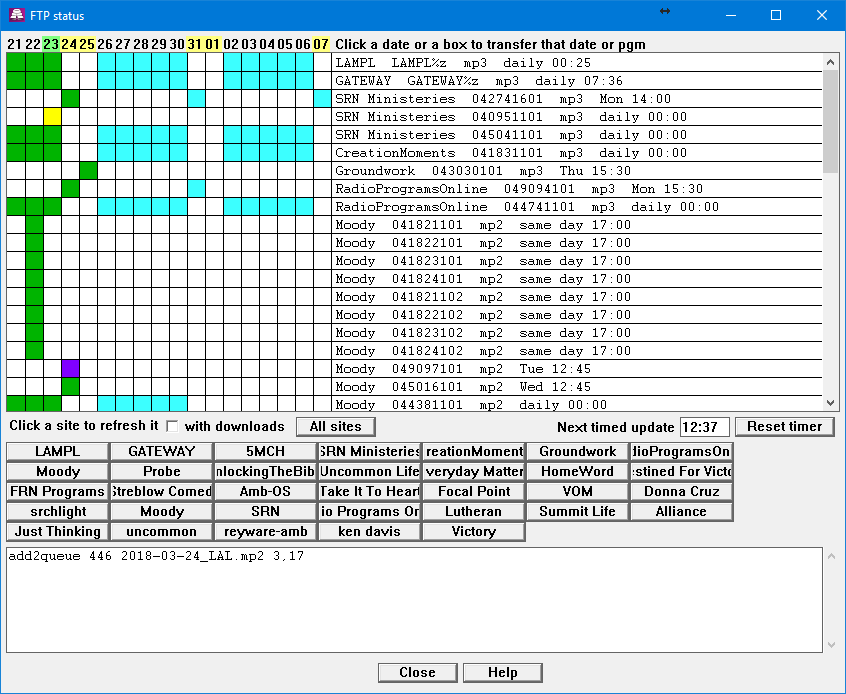Maximize the FTP status window
This screenshot has width=846, height=694.
click(776, 15)
